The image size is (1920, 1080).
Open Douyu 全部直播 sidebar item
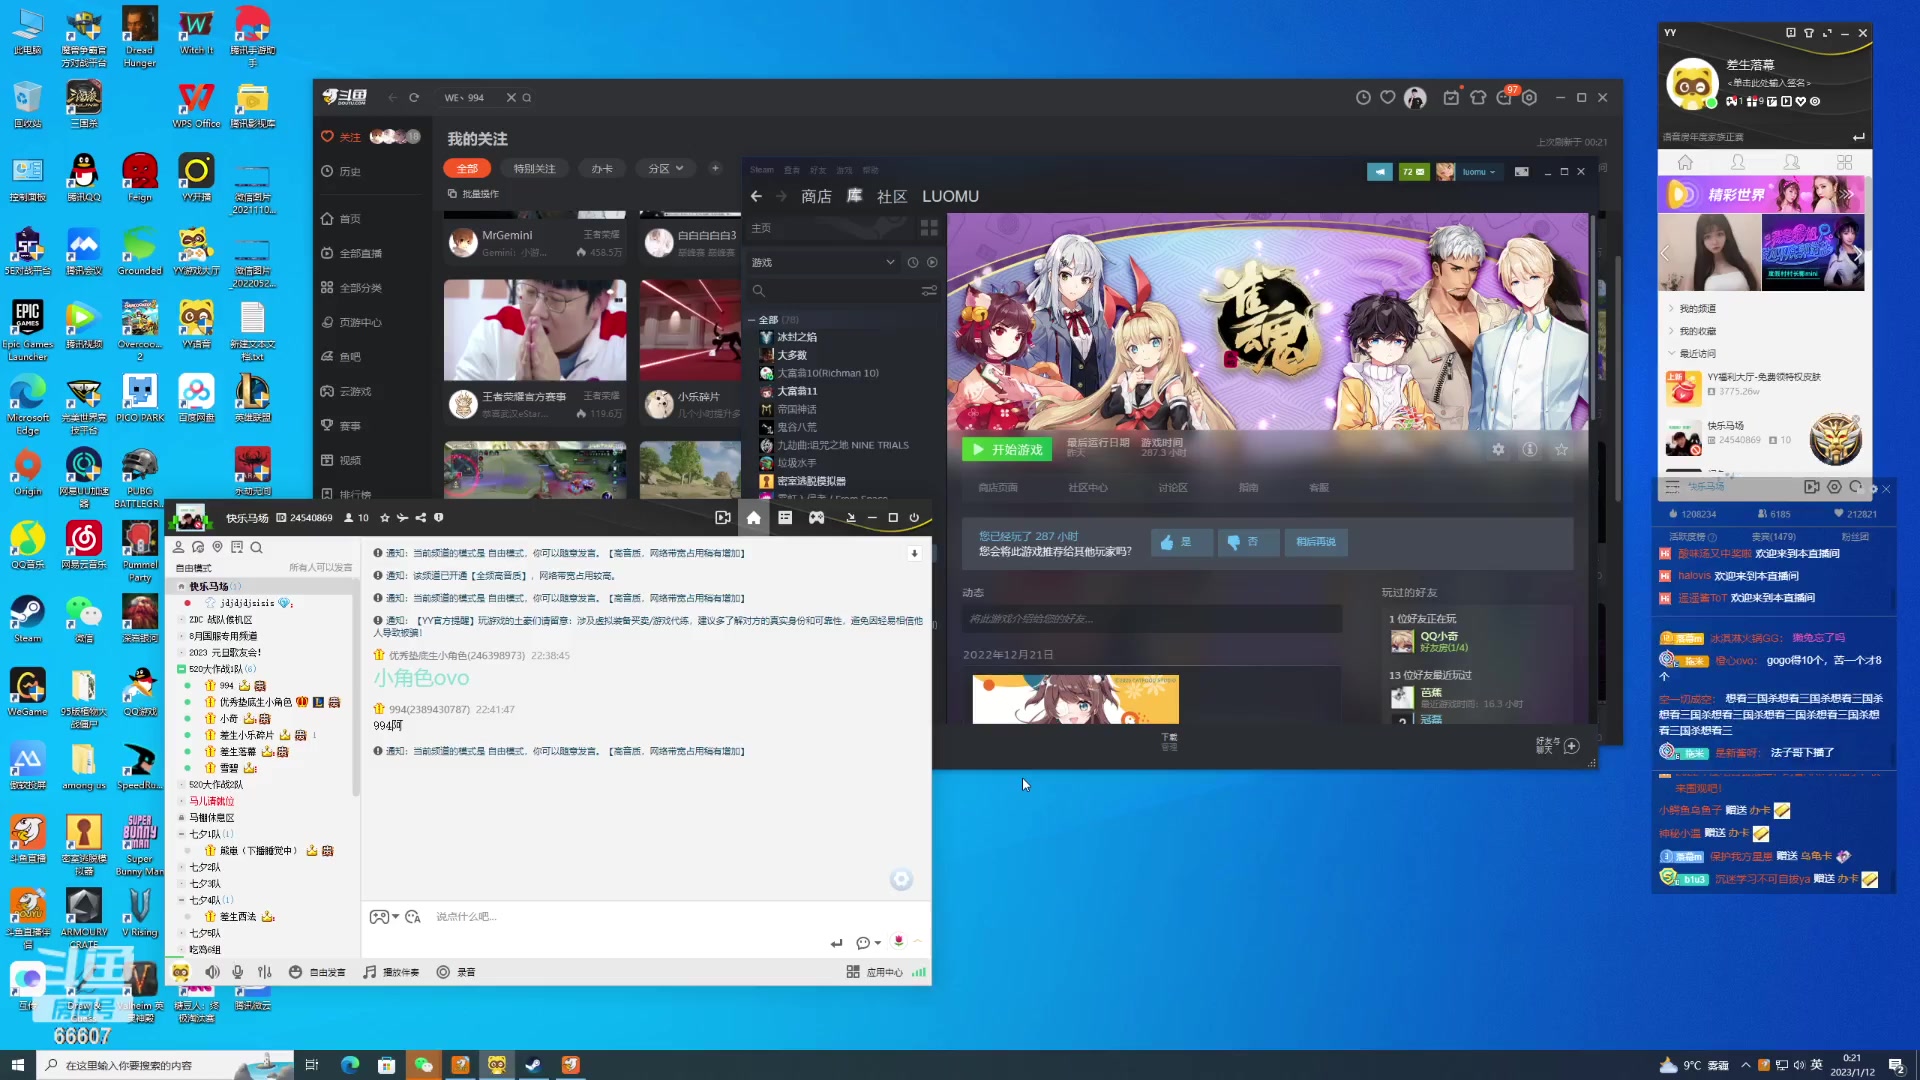coord(351,254)
